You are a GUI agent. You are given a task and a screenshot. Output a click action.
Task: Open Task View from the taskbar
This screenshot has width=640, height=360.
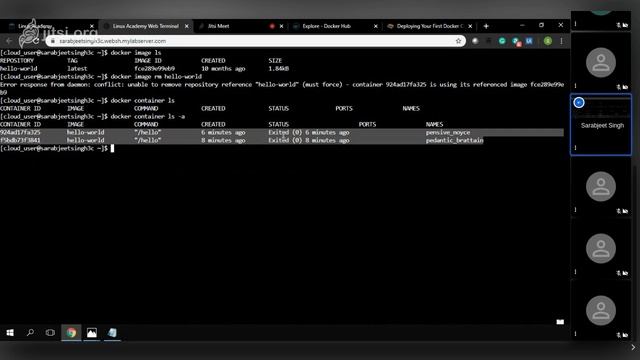(x=50, y=333)
